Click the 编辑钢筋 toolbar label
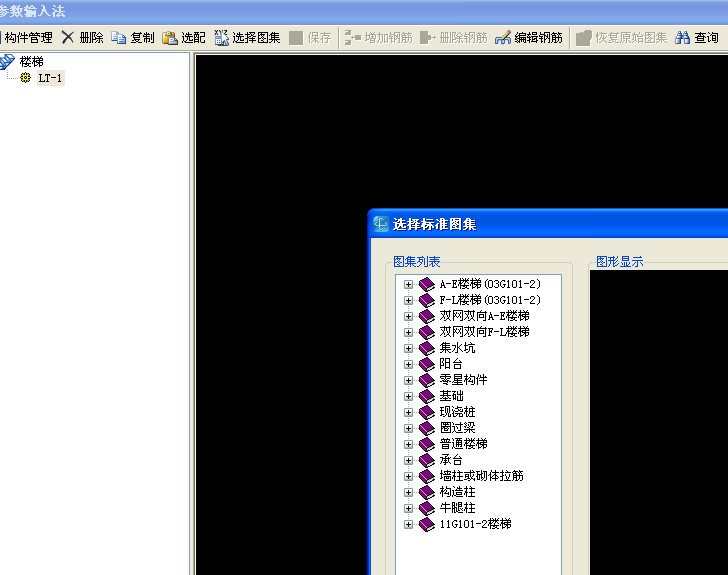 tap(539, 38)
